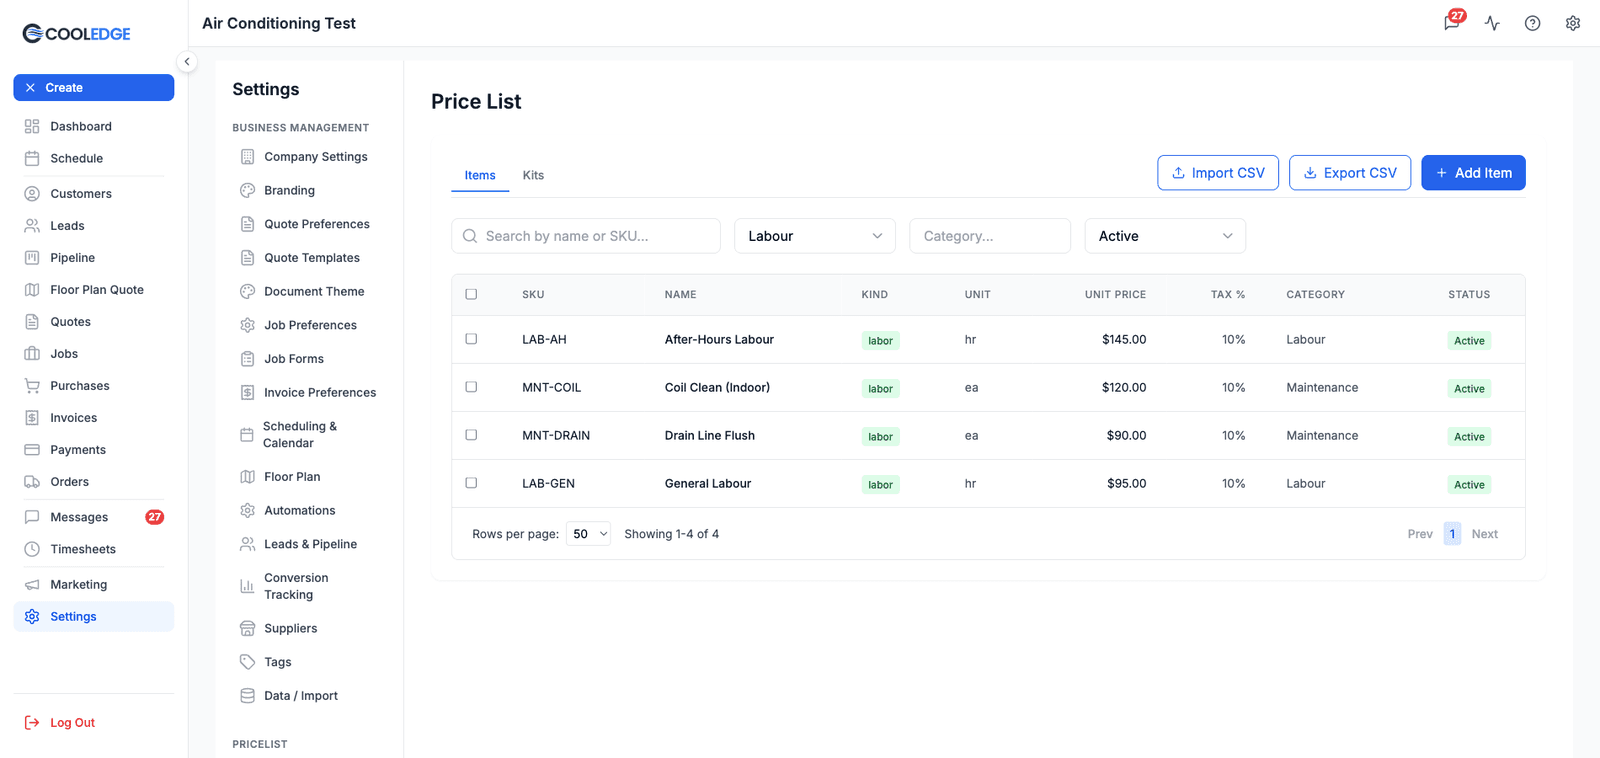
Task: Sort by the UNIT PRICE column header
Action: tap(1115, 295)
